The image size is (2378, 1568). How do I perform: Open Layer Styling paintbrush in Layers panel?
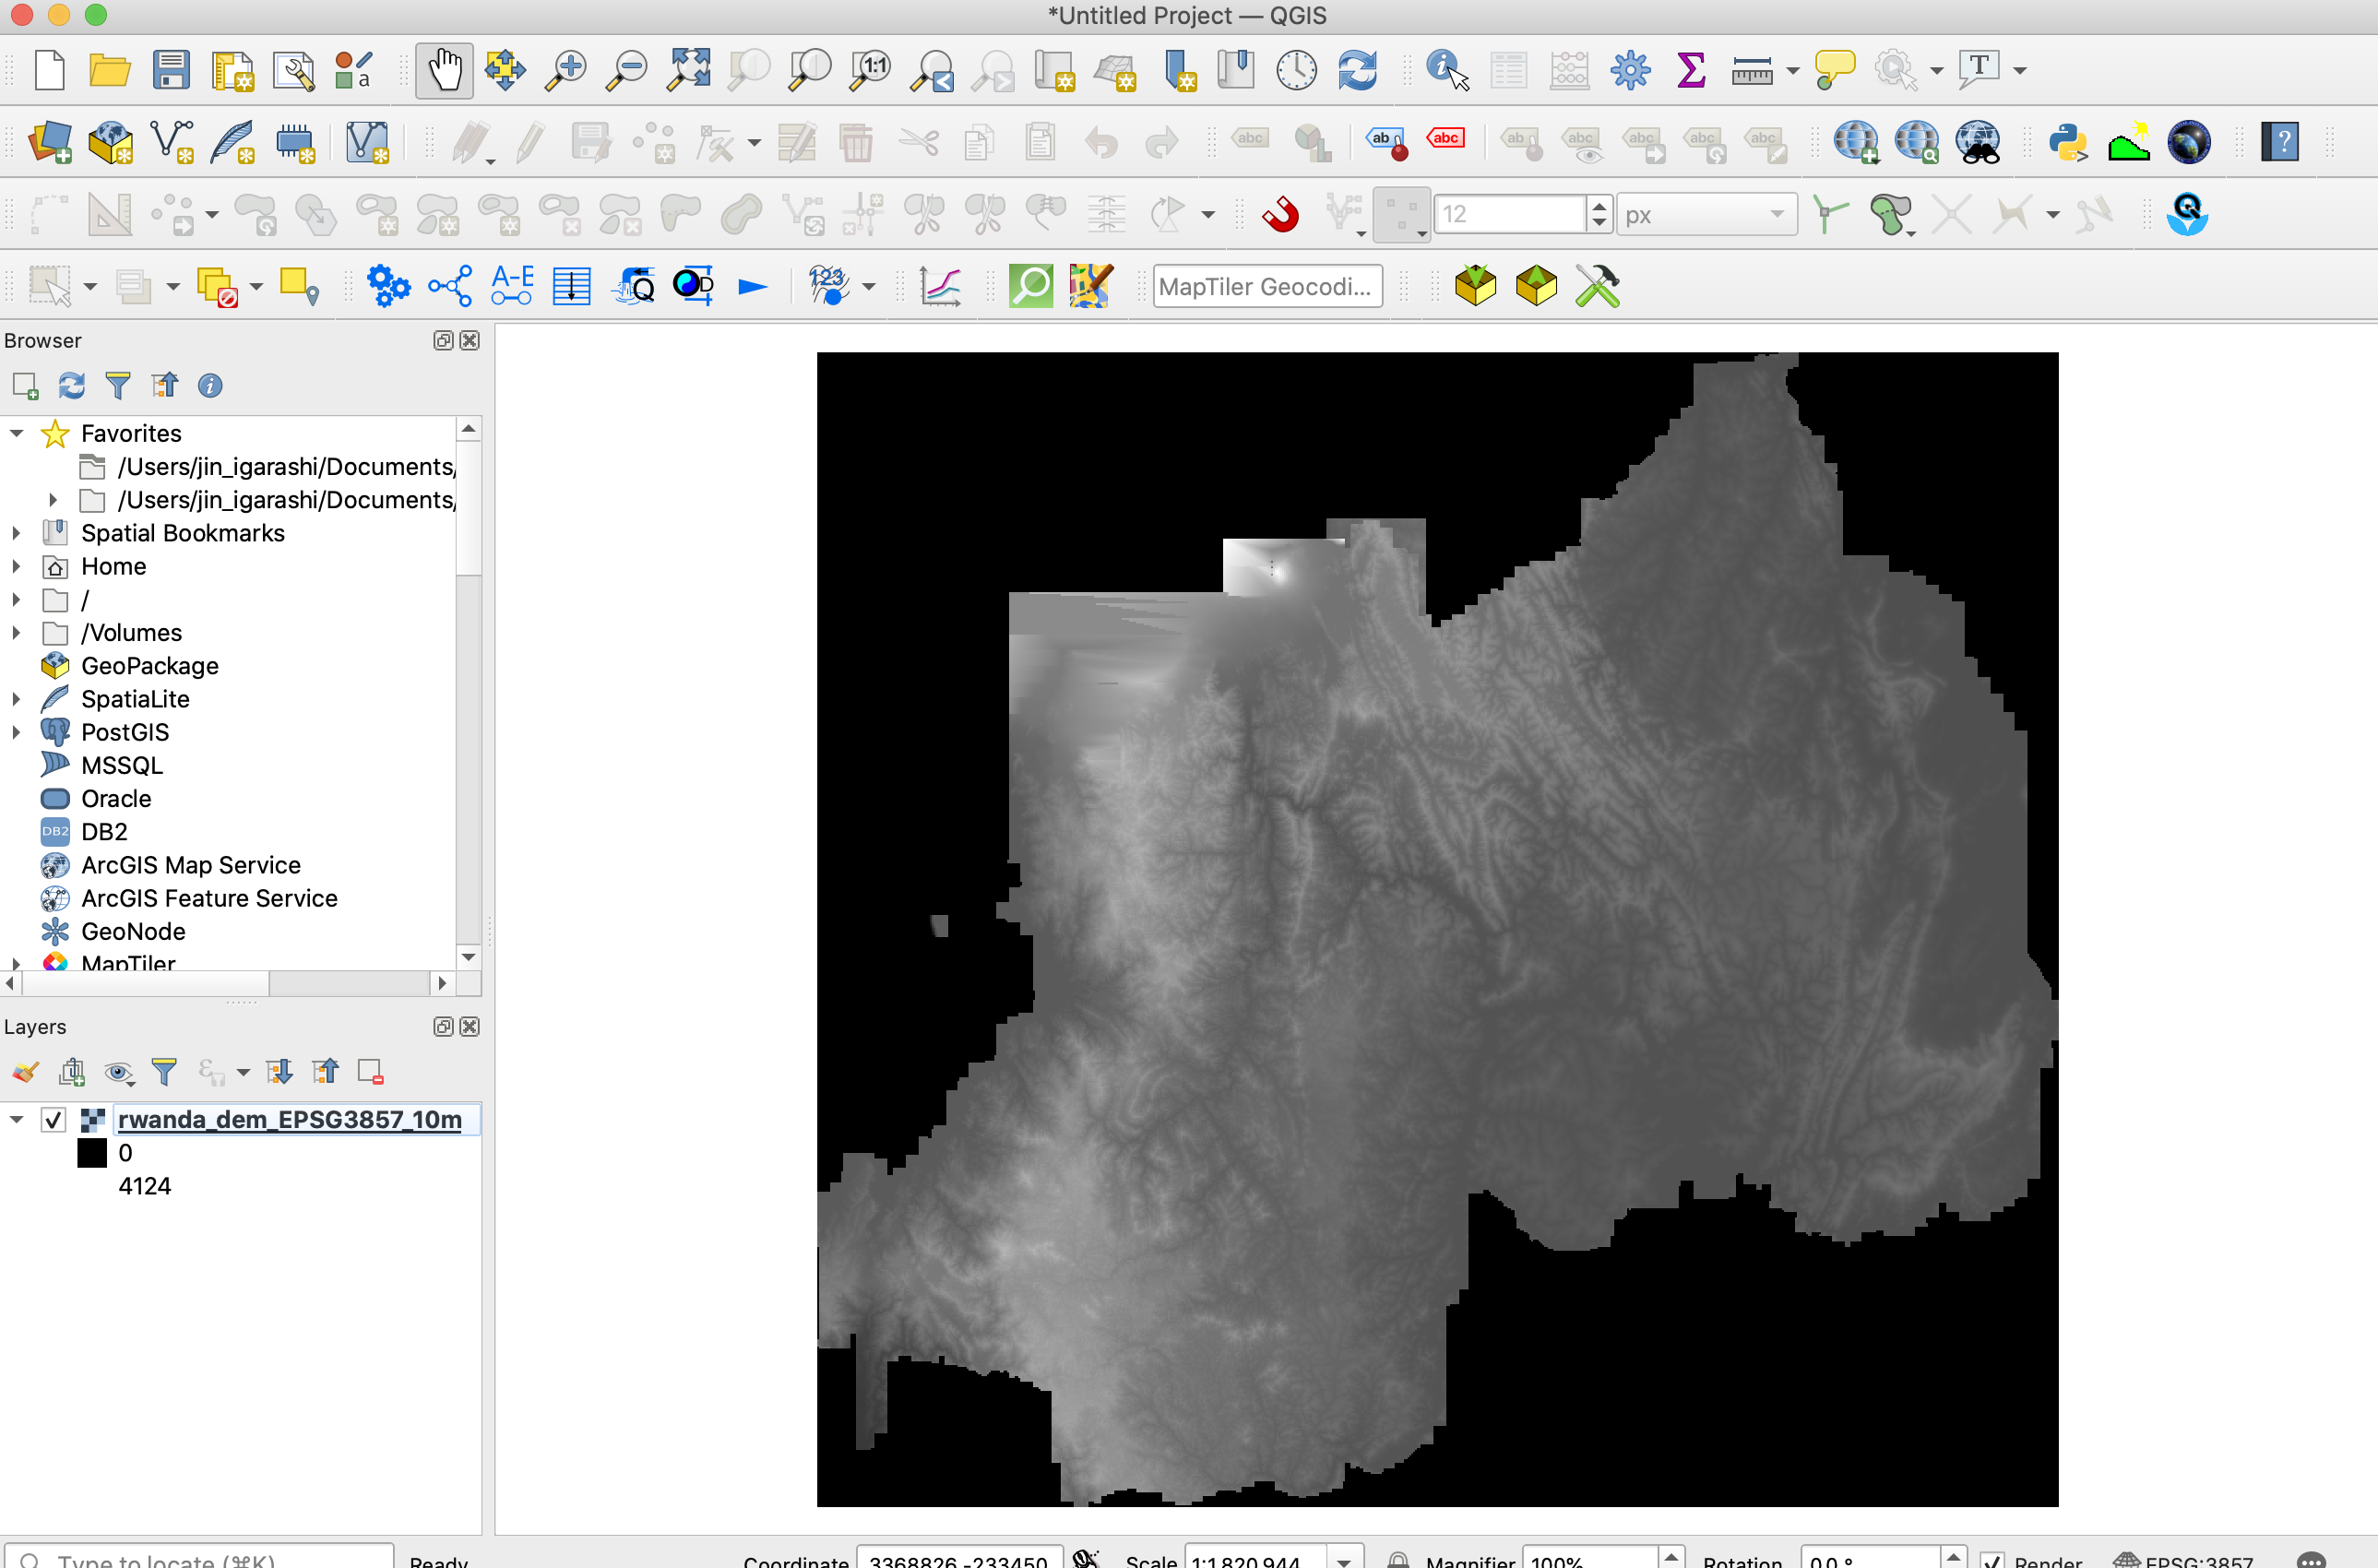pos(25,1072)
